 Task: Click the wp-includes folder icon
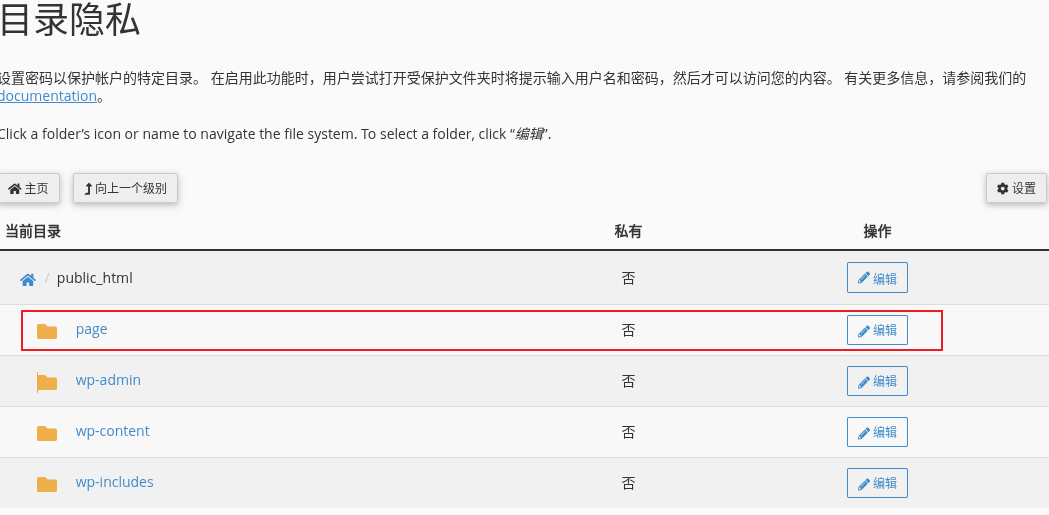point(47,484)
